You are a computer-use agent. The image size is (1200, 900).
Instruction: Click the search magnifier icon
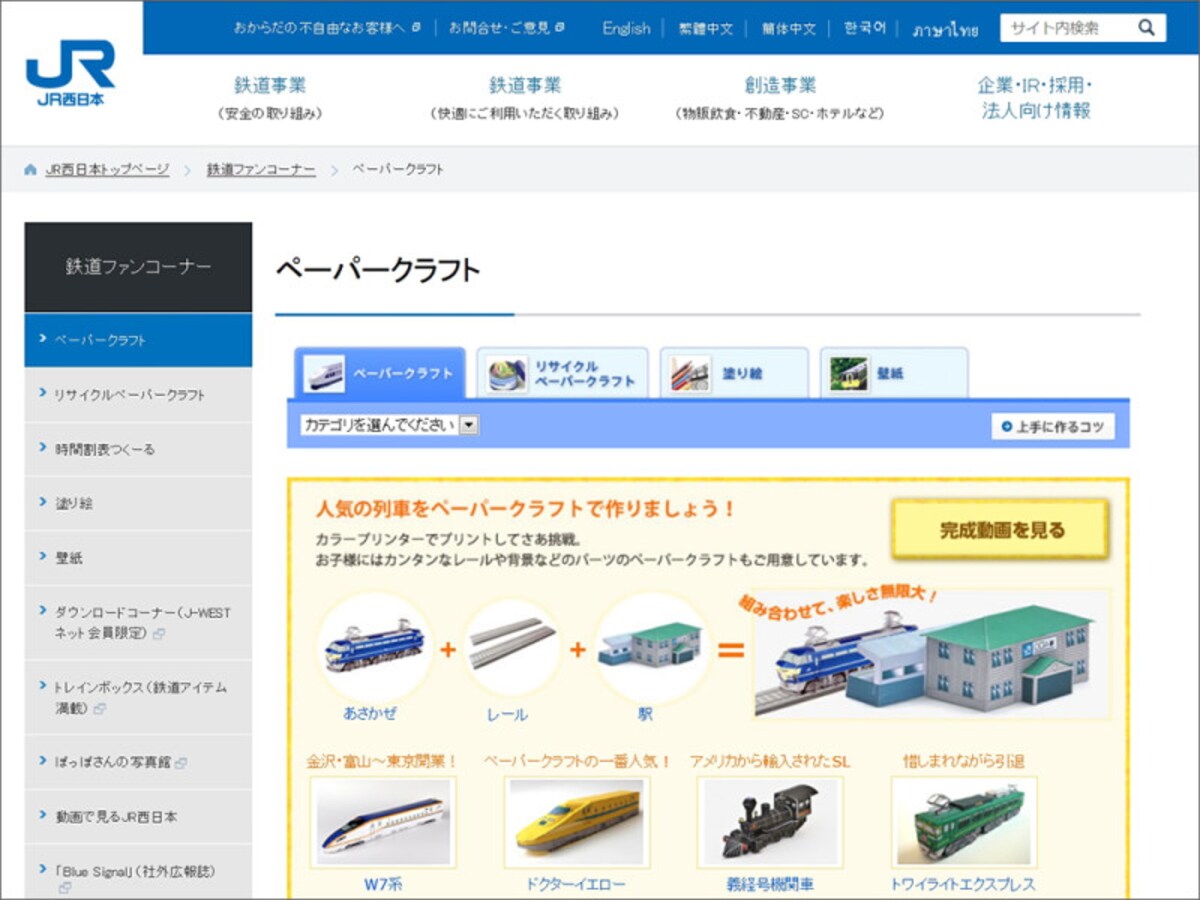(1146, 28)
